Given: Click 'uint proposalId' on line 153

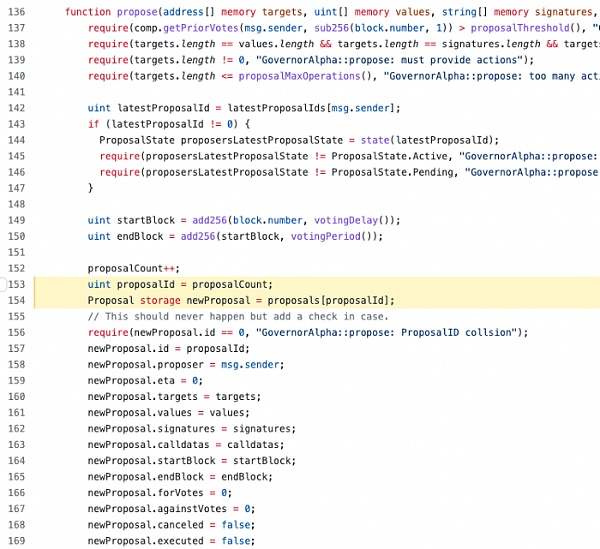Looking at the screenshot, I should 131,285.
